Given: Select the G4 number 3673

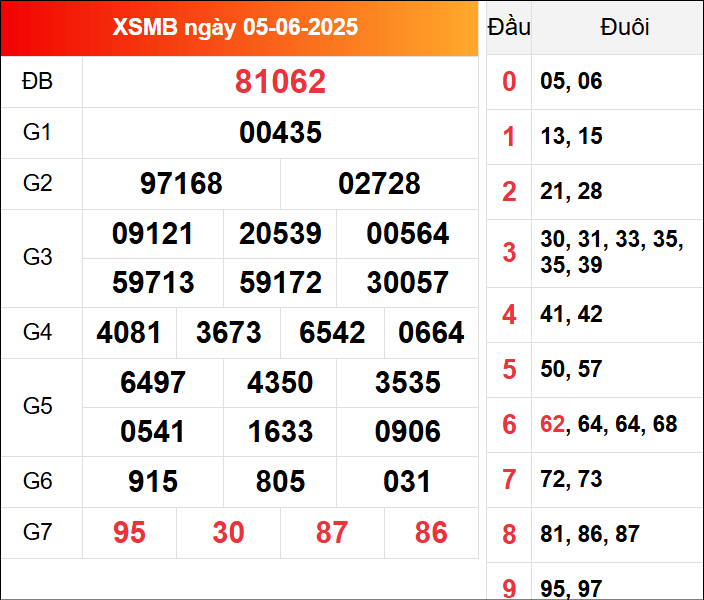Looking at the screenshot, I should (229, 333).
